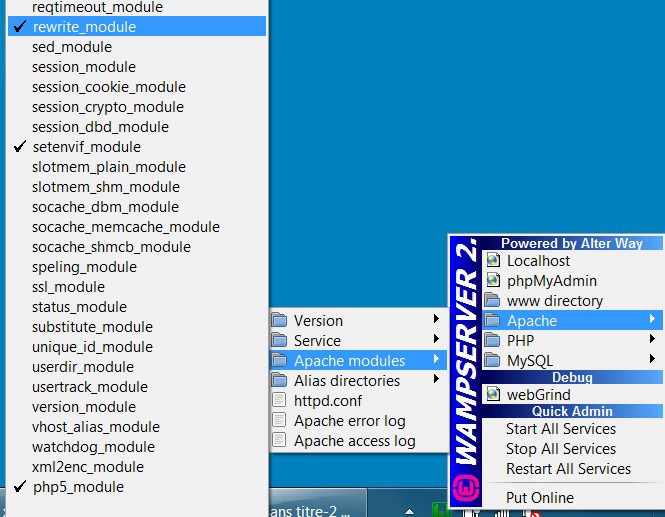Image resolution: width=665 pixels, height=517 pixels.
Task: Open webGrind under Debug
Action: point(573,394)
